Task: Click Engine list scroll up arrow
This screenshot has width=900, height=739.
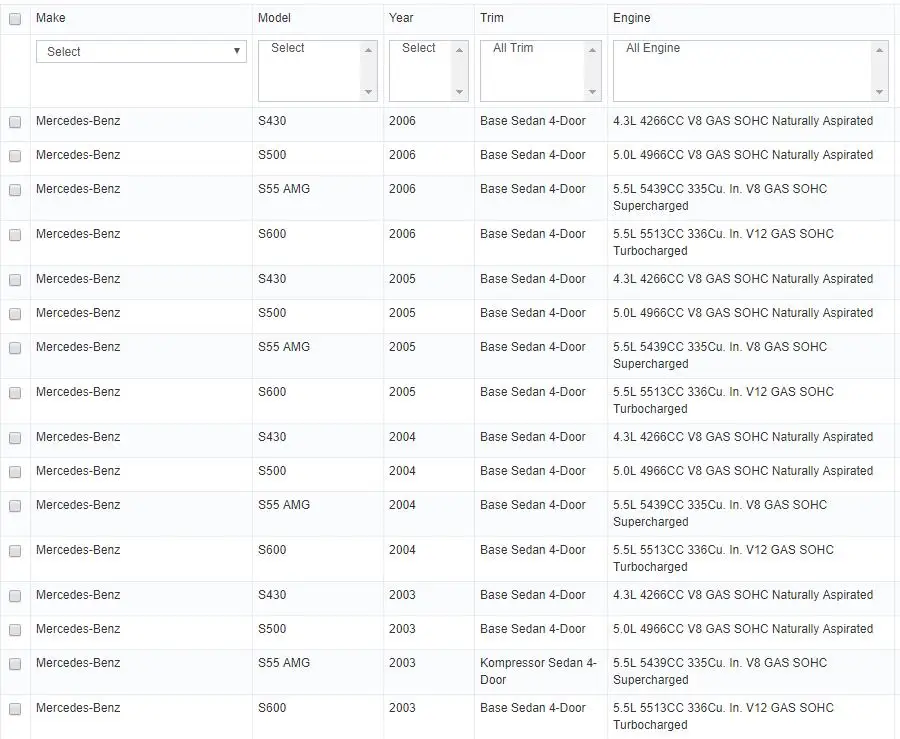Action: [x=879, y=50]
